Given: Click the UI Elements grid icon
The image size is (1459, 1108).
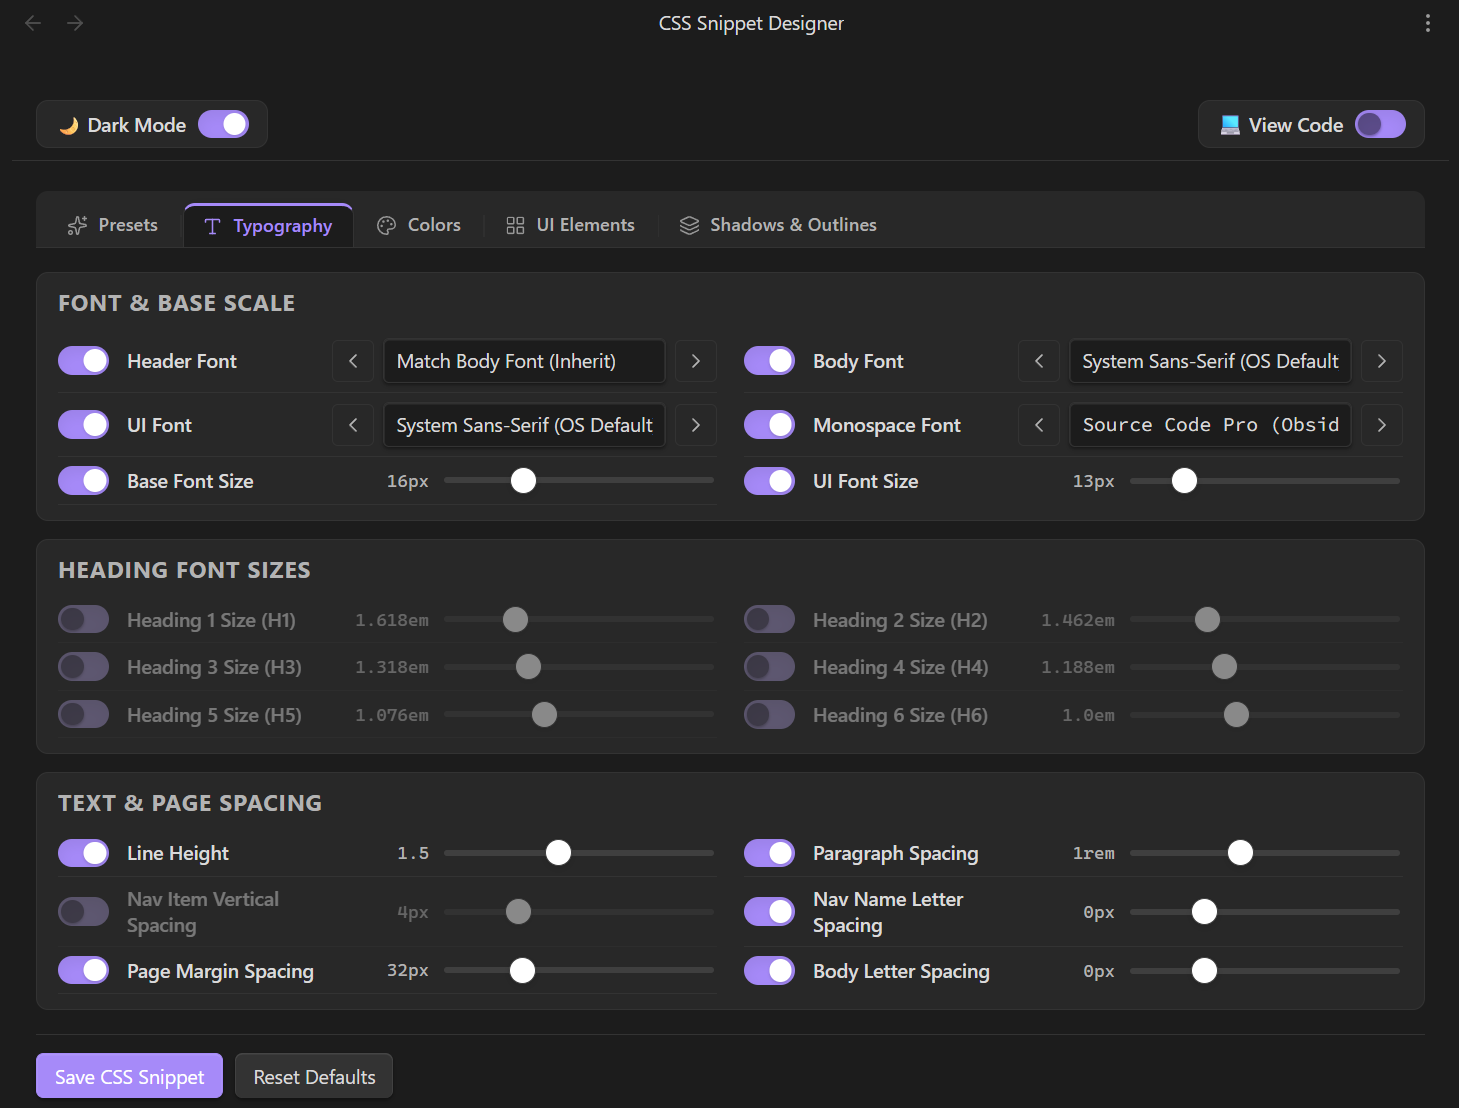Looking at the screenshot, I should (x=515, y=226).
